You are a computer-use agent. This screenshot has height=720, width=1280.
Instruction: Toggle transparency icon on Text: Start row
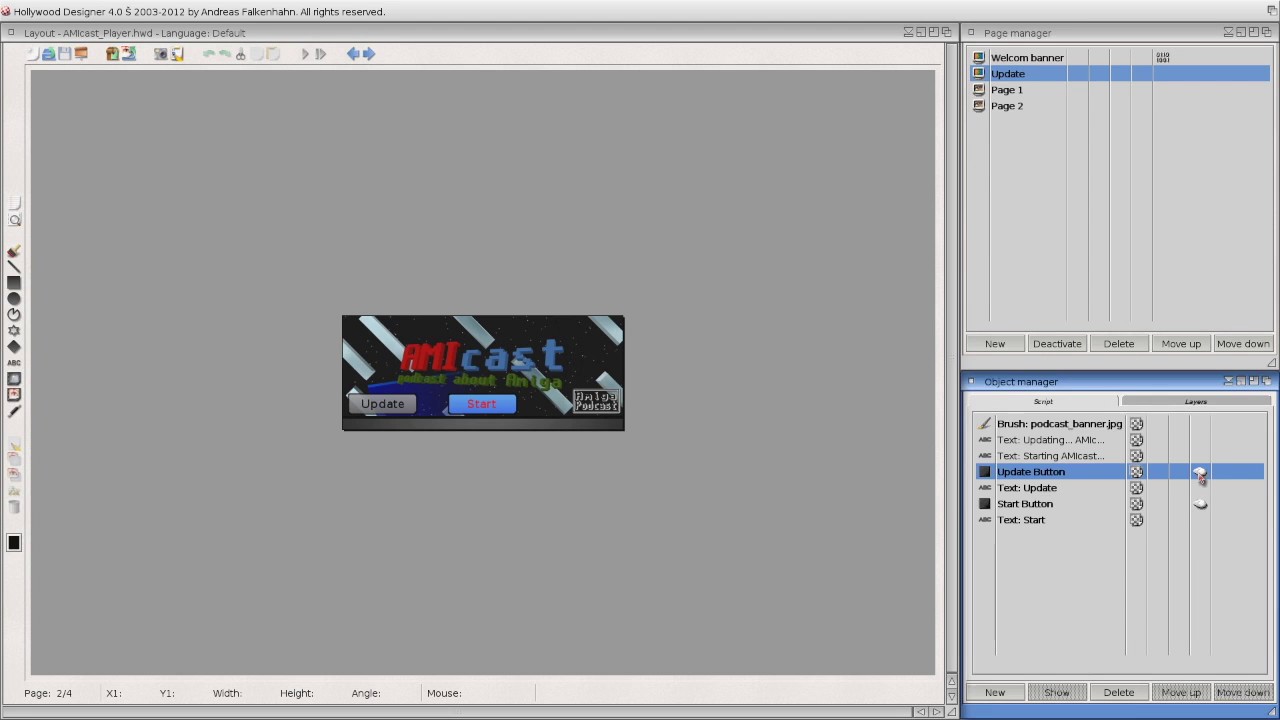point(1136,520)
